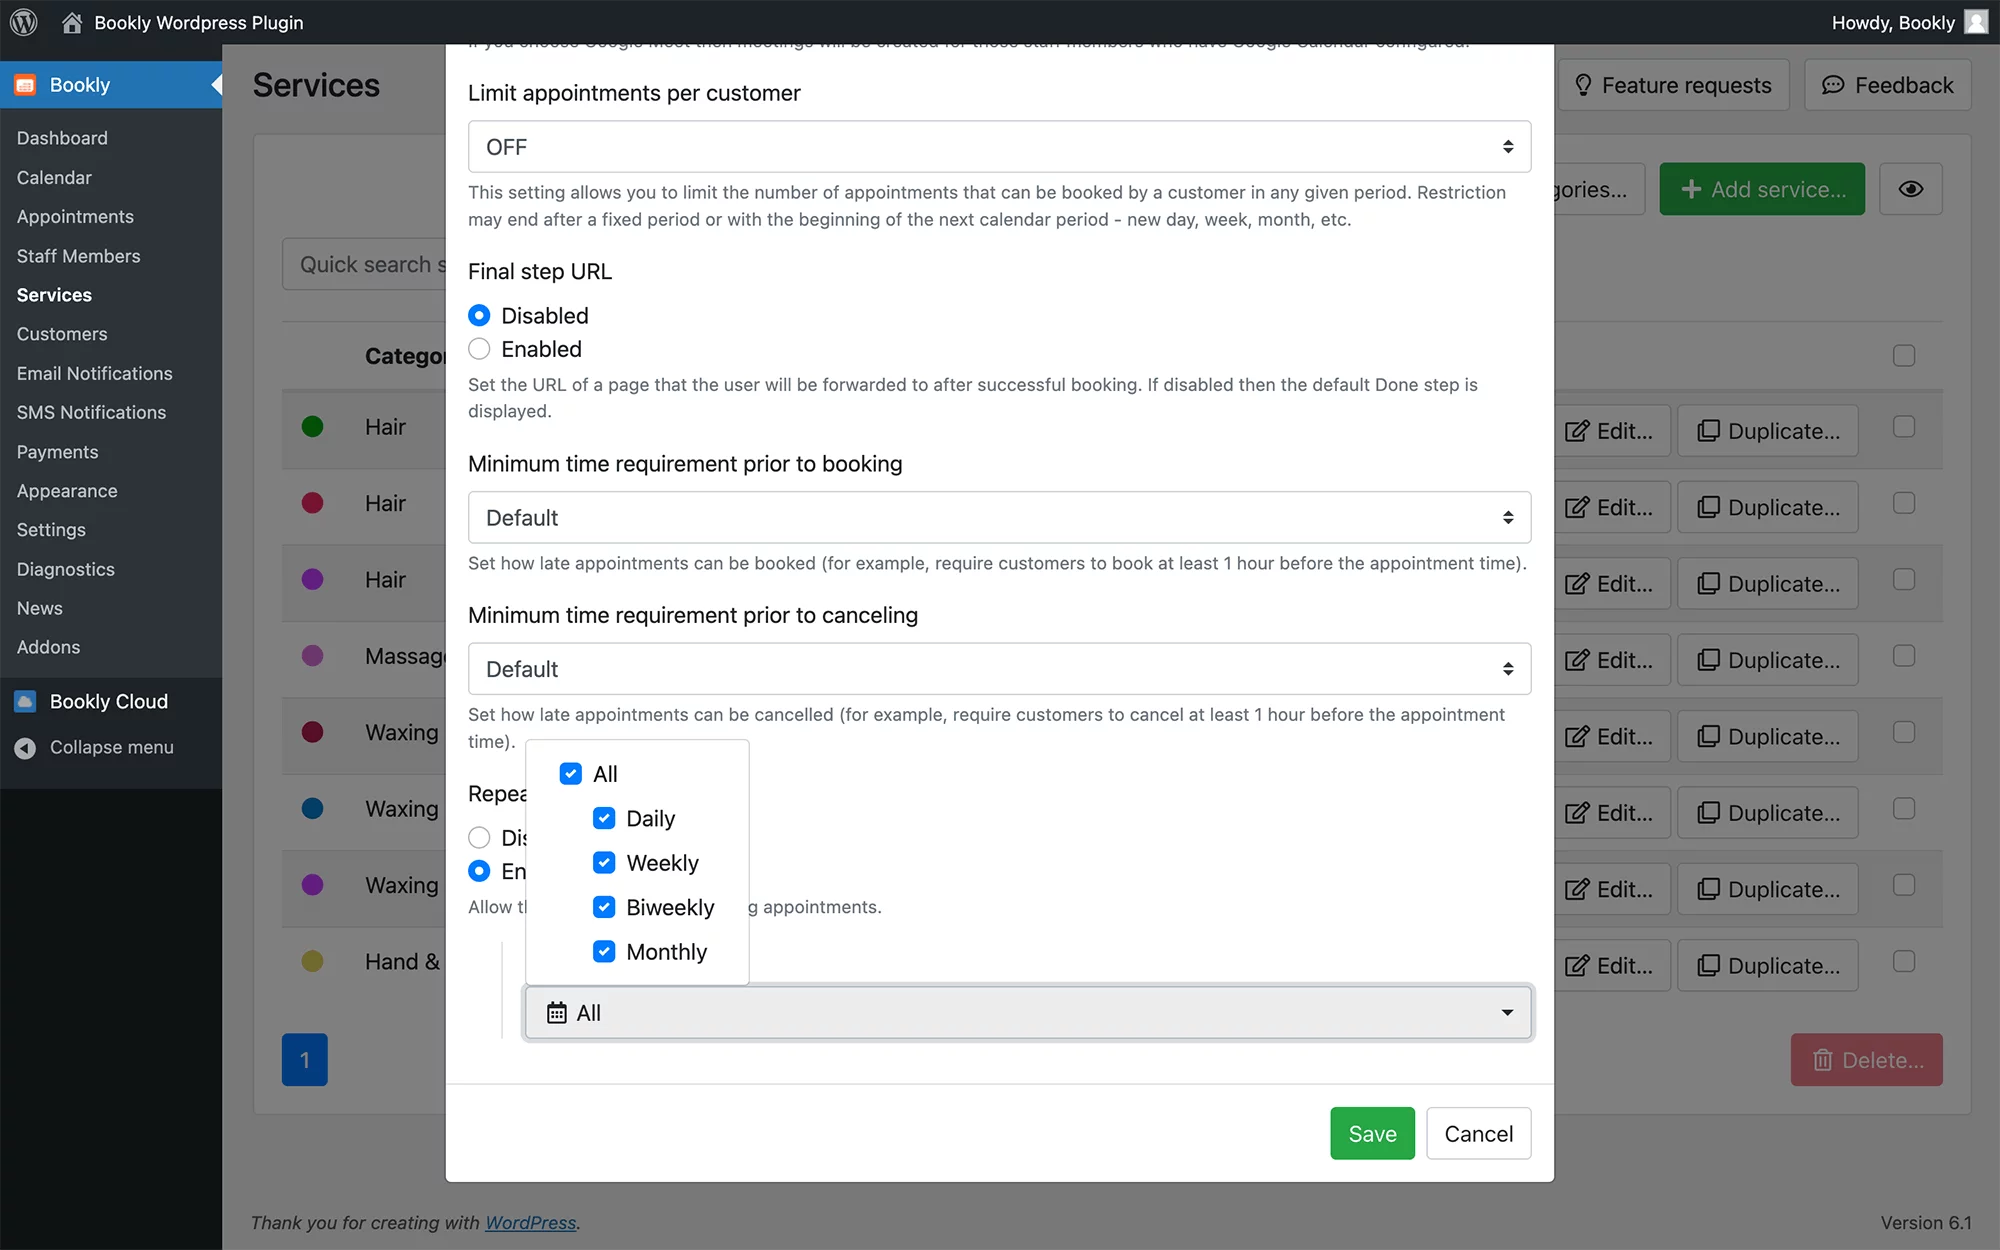This screenshot has height=1250, width=2000.
Task: Open SMS Notifications in sidebar menu
Action: (x=91, y=412)
